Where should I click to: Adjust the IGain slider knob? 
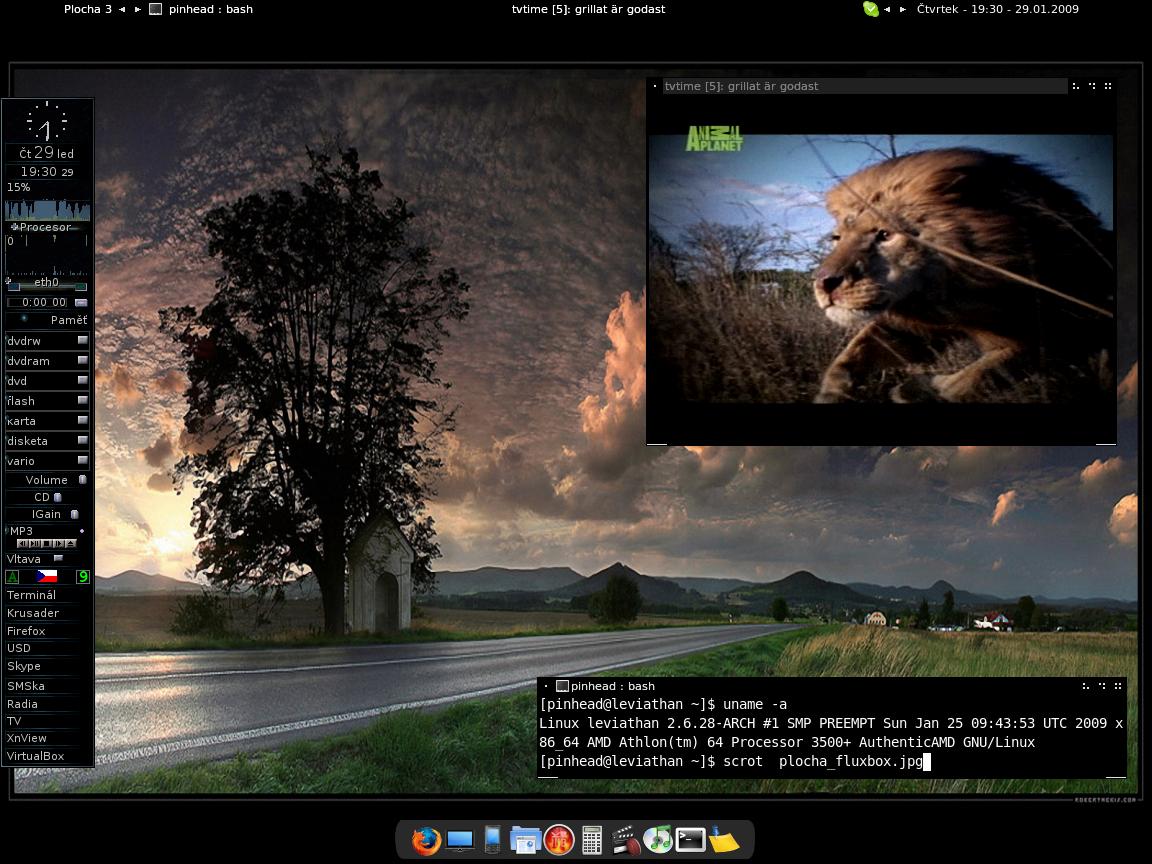(74, 514)
